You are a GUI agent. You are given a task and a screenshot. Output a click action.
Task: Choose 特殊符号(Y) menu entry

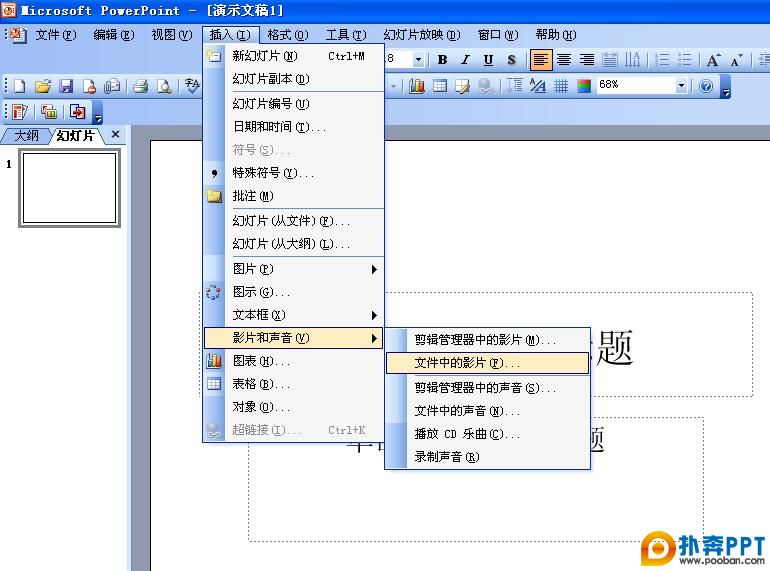coord(293,173)
